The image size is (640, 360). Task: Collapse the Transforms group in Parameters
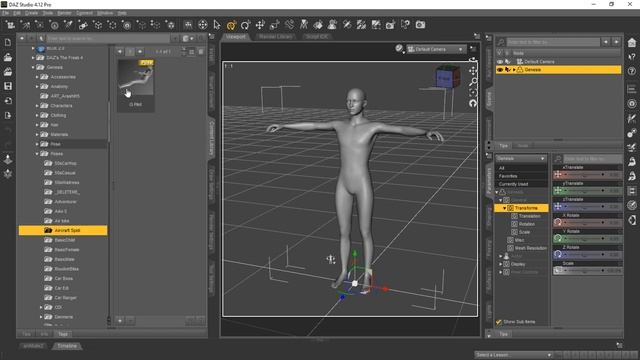pos(504,208)
